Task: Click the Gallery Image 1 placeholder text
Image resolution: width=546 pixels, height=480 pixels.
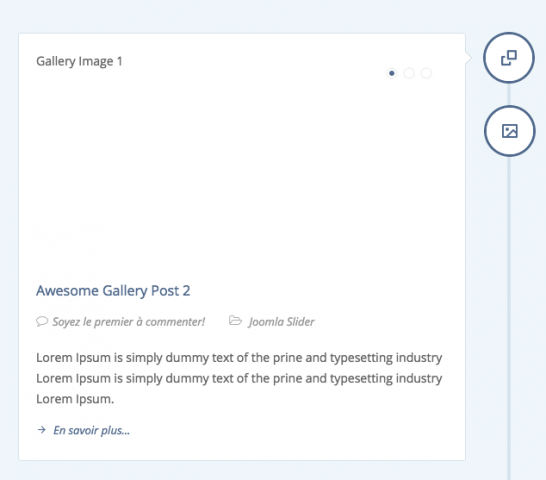Action: (x=79, y=61)
